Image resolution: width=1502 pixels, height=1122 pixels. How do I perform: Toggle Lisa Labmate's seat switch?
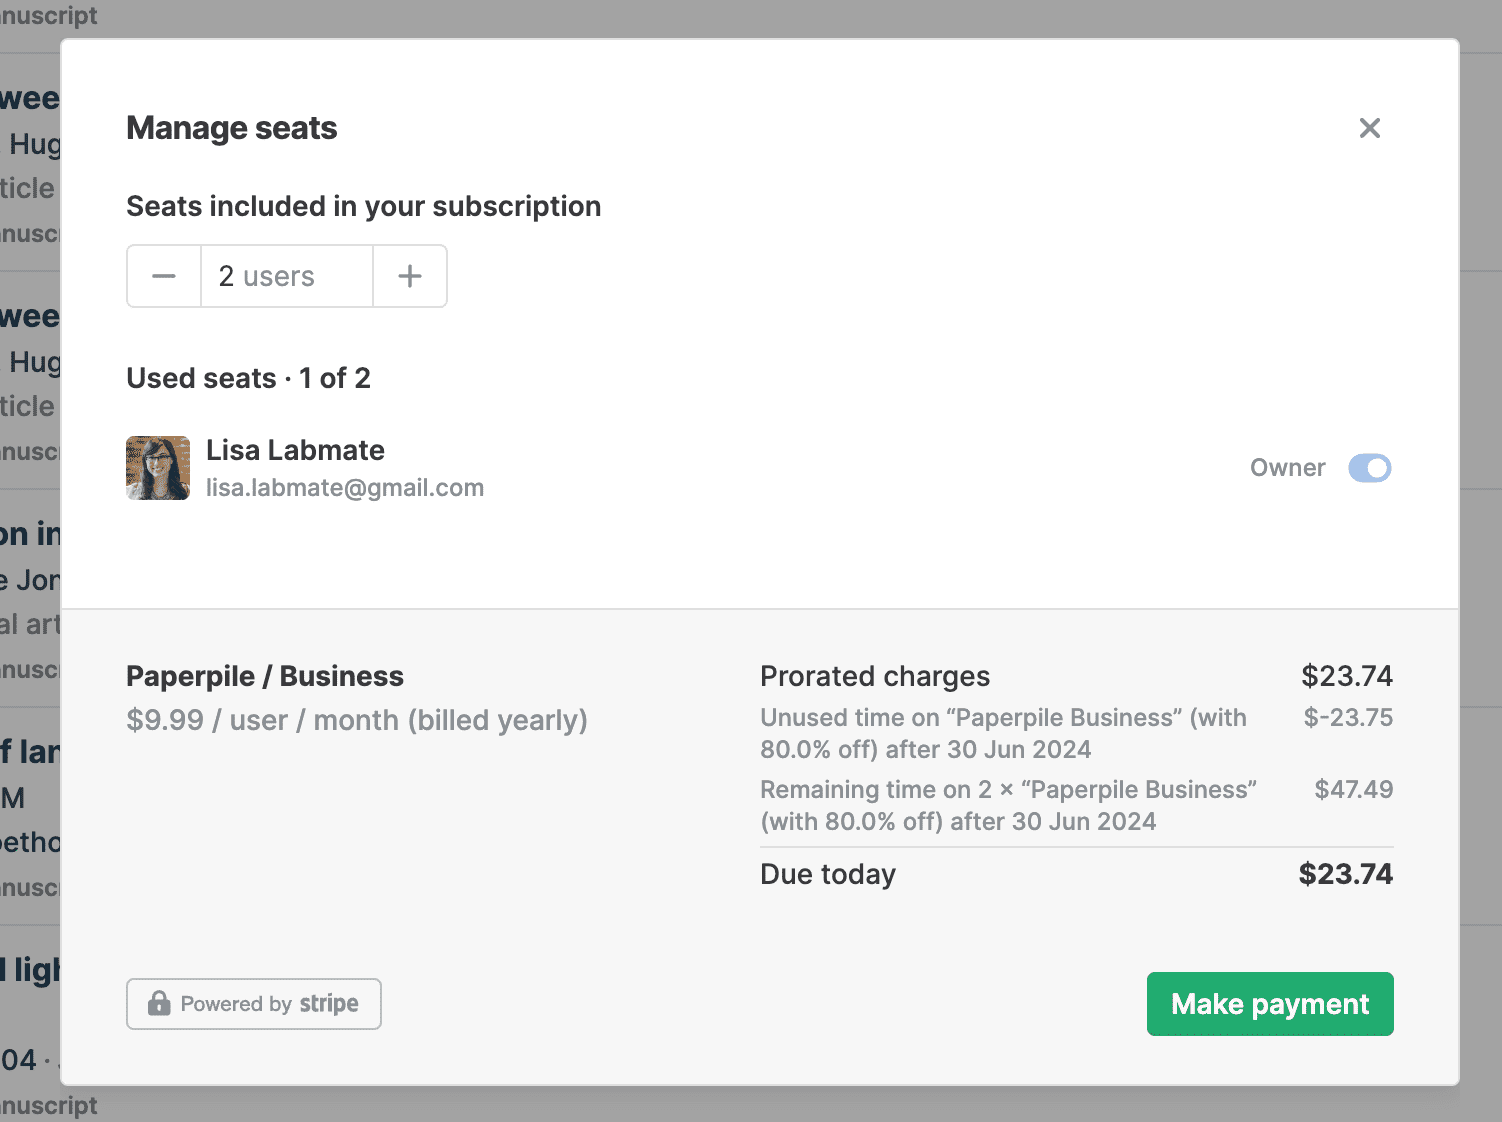click(x=1369, y=468)
